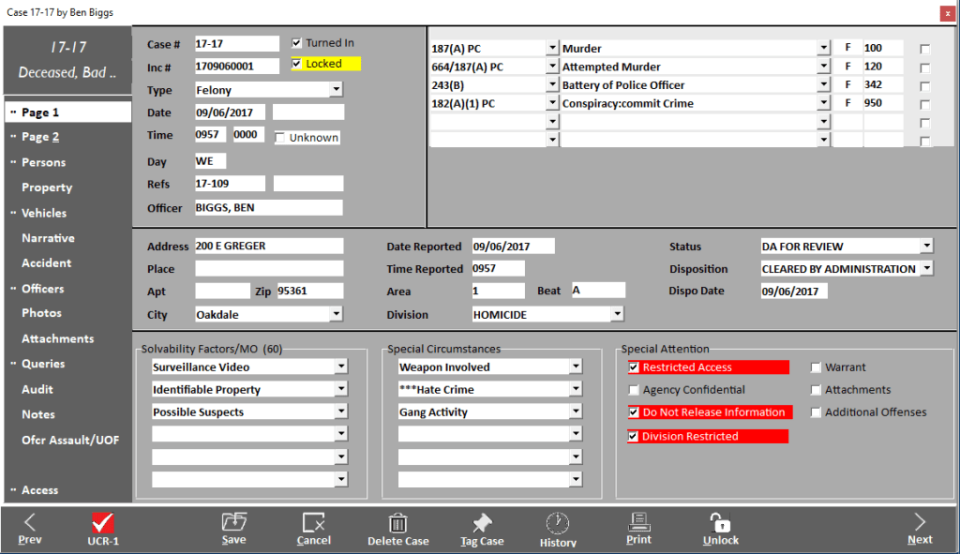Expand the Attempted Murder description dropdown

click(823, 67)
